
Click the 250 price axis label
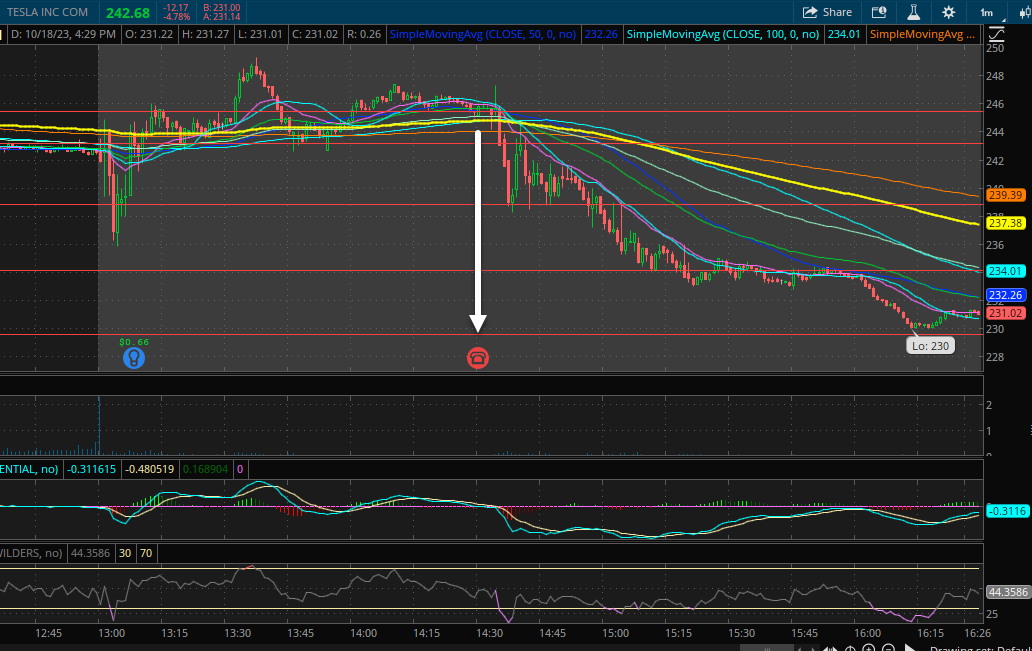[995, 48]
